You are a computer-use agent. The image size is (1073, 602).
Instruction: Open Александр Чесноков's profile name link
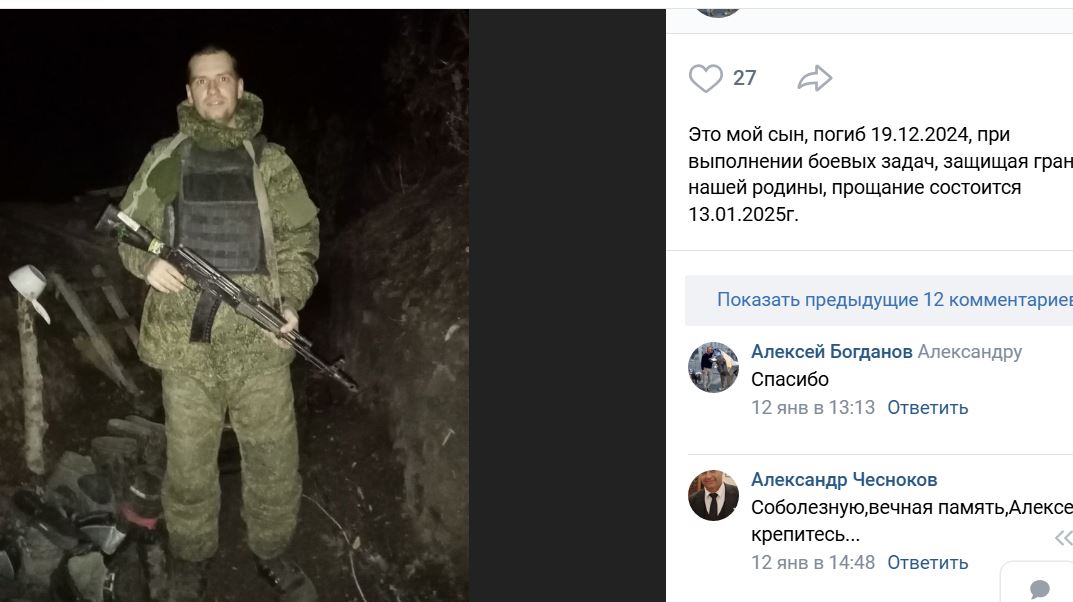pyautogui.click(x=844, y=480)
